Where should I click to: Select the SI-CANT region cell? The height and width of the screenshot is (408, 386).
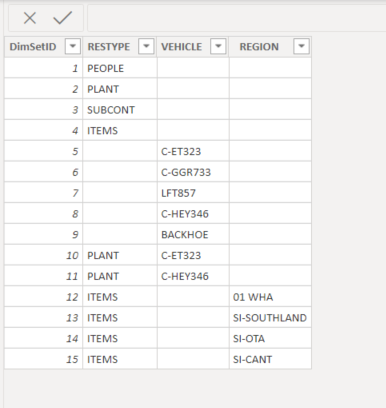point(270,359)
